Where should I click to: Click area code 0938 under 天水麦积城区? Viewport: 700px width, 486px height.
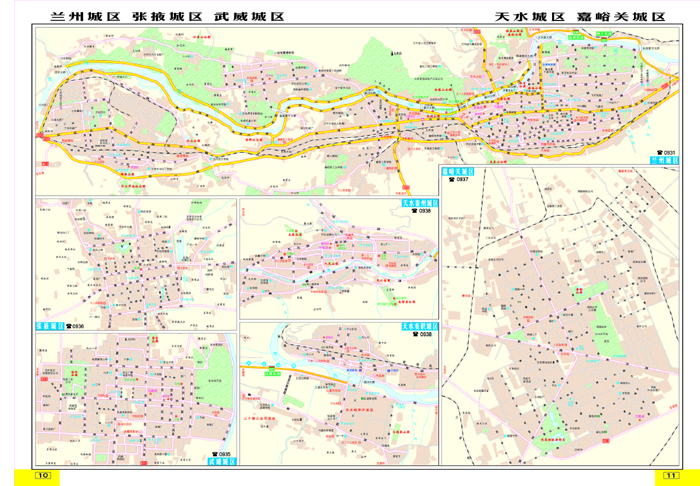click(424, 334)
